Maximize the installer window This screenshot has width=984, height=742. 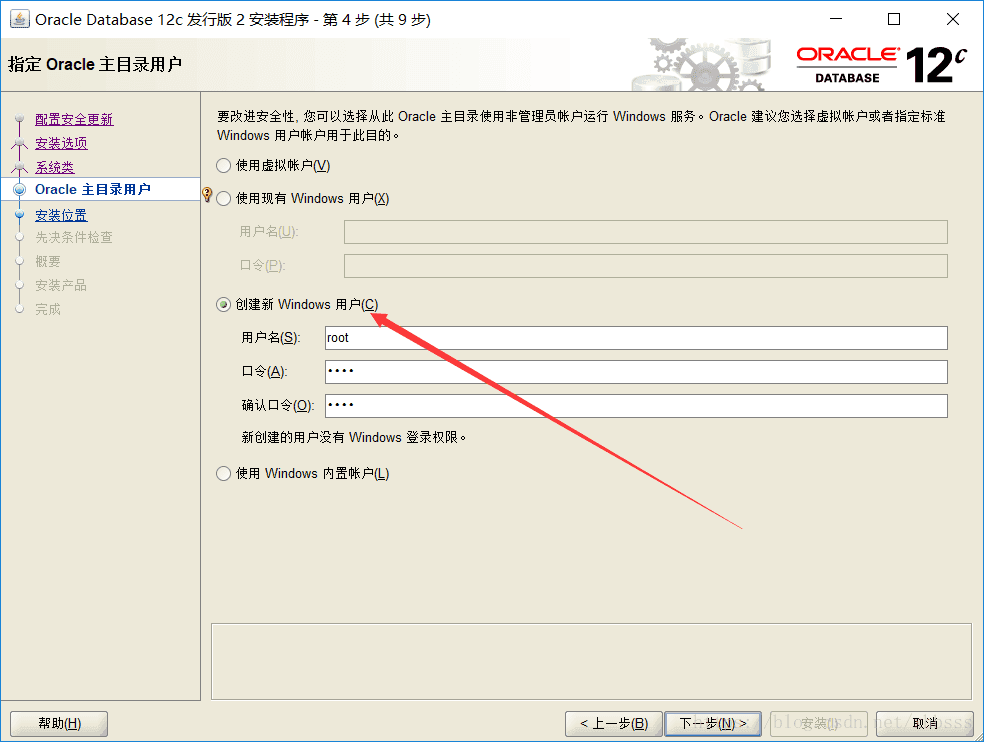(x=894, y=19)
